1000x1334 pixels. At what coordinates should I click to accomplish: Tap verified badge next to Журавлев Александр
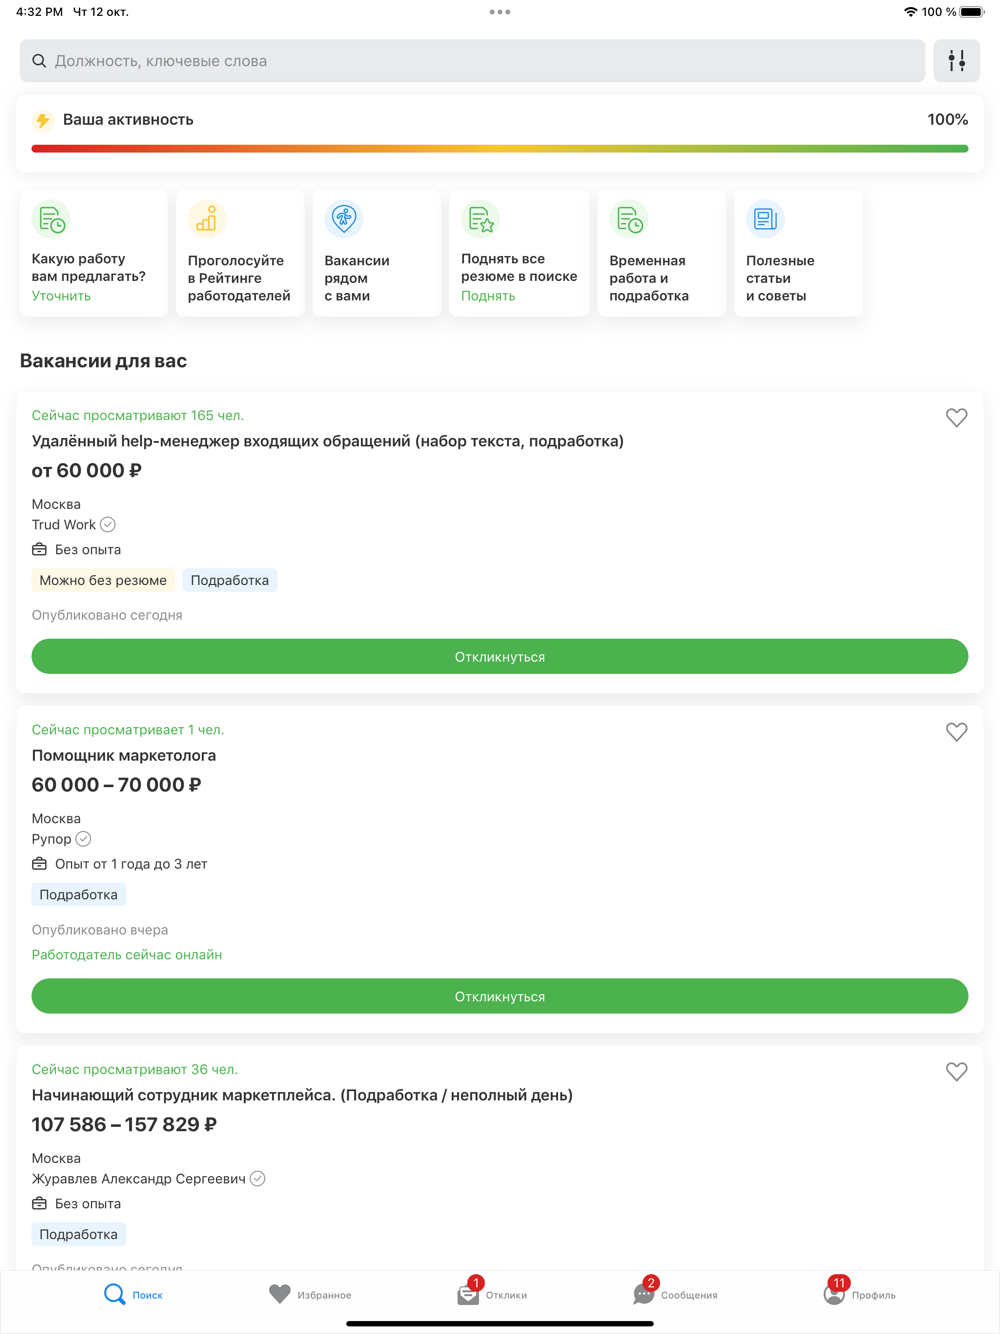258,1179
